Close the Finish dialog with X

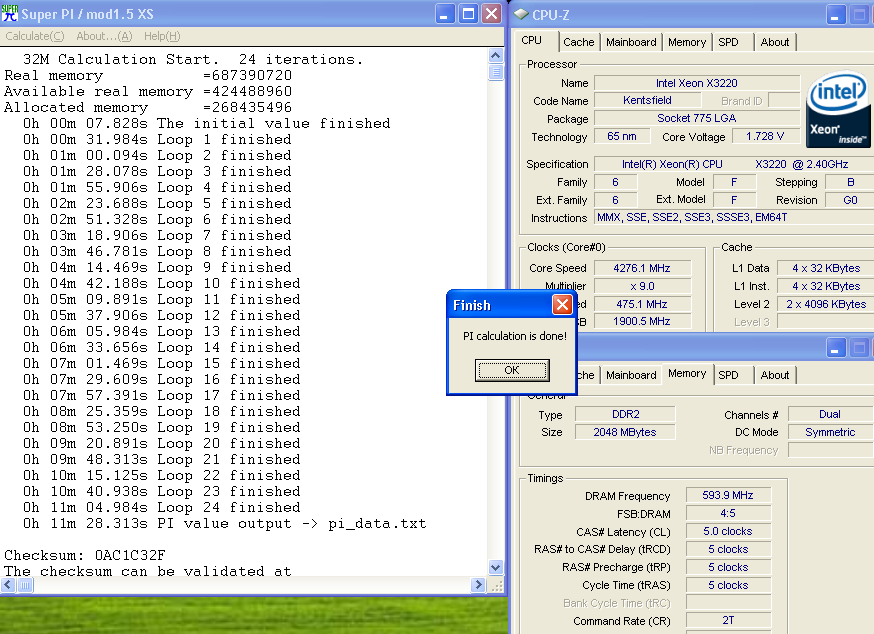pyautogui.click(x=562, y=304)
